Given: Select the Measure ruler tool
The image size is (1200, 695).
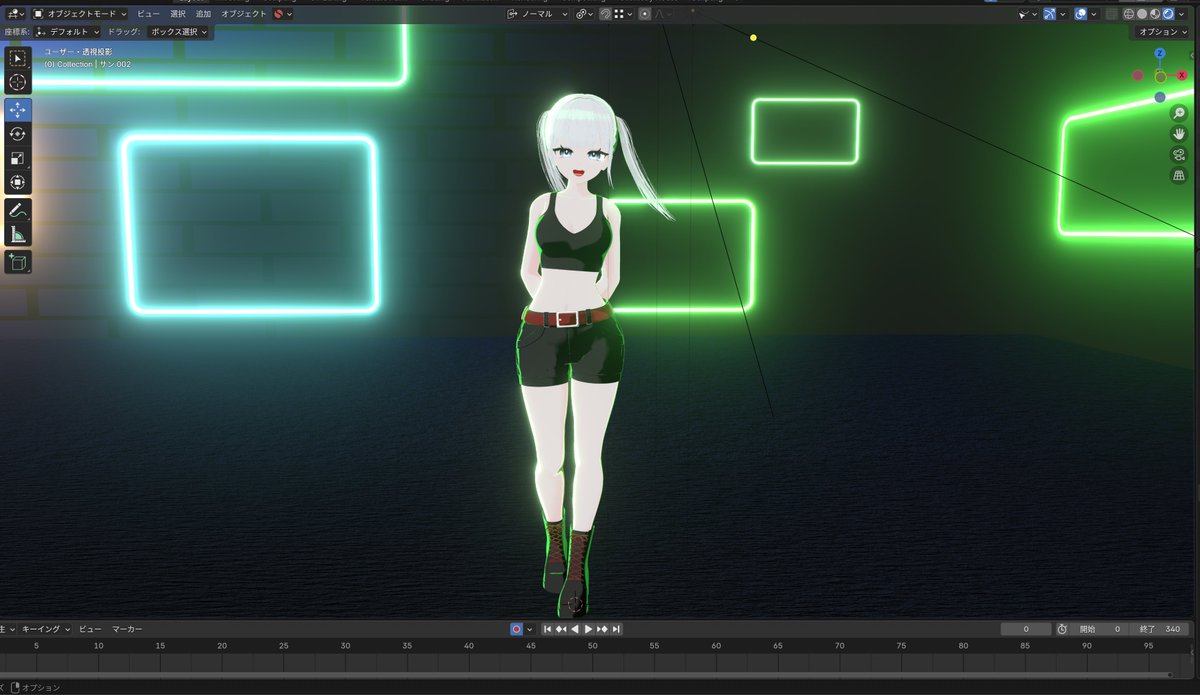Looking at the screenshot, I should 17,234.
